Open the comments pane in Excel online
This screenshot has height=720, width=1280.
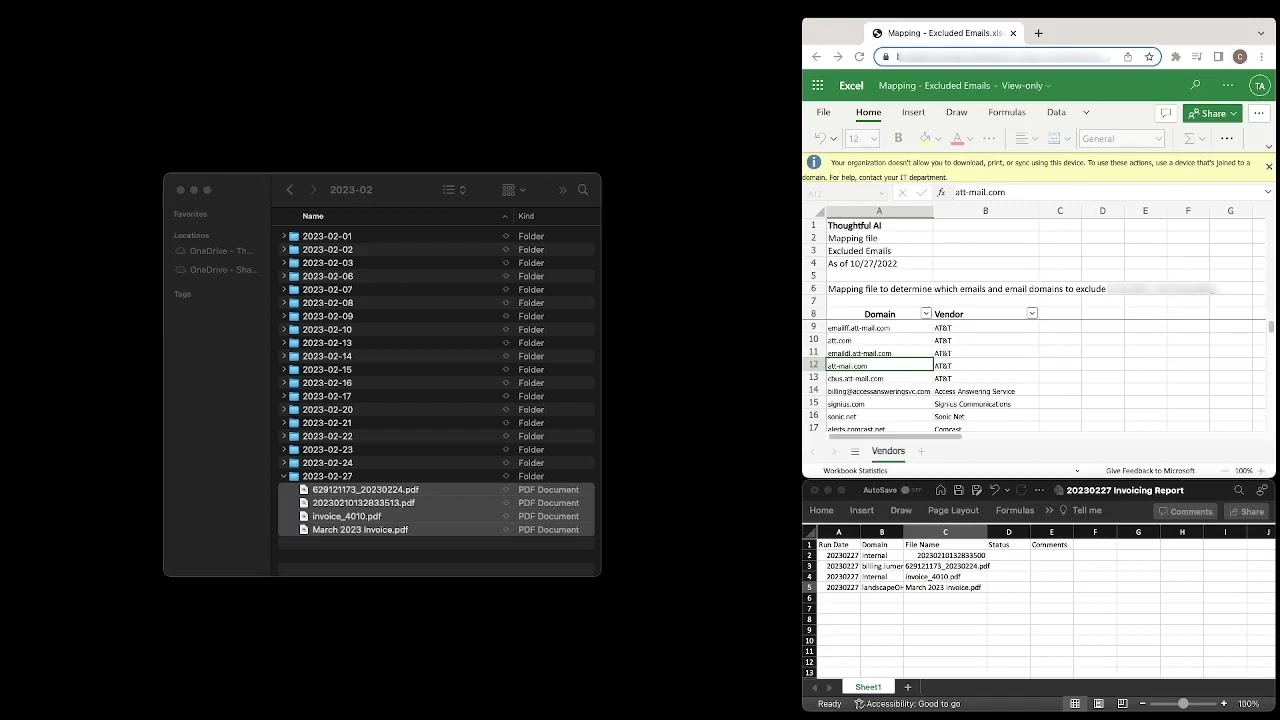1165,113
